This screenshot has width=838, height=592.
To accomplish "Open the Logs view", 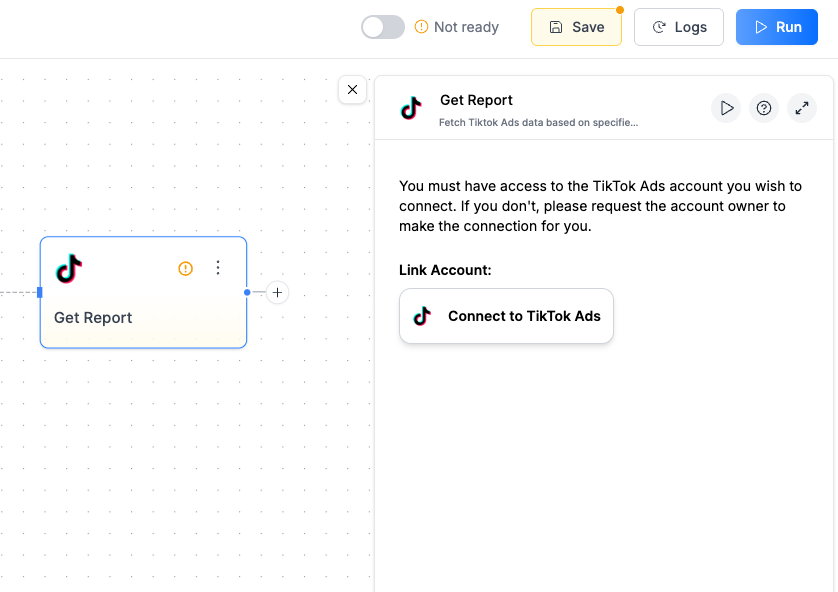I will pos(679,27).
